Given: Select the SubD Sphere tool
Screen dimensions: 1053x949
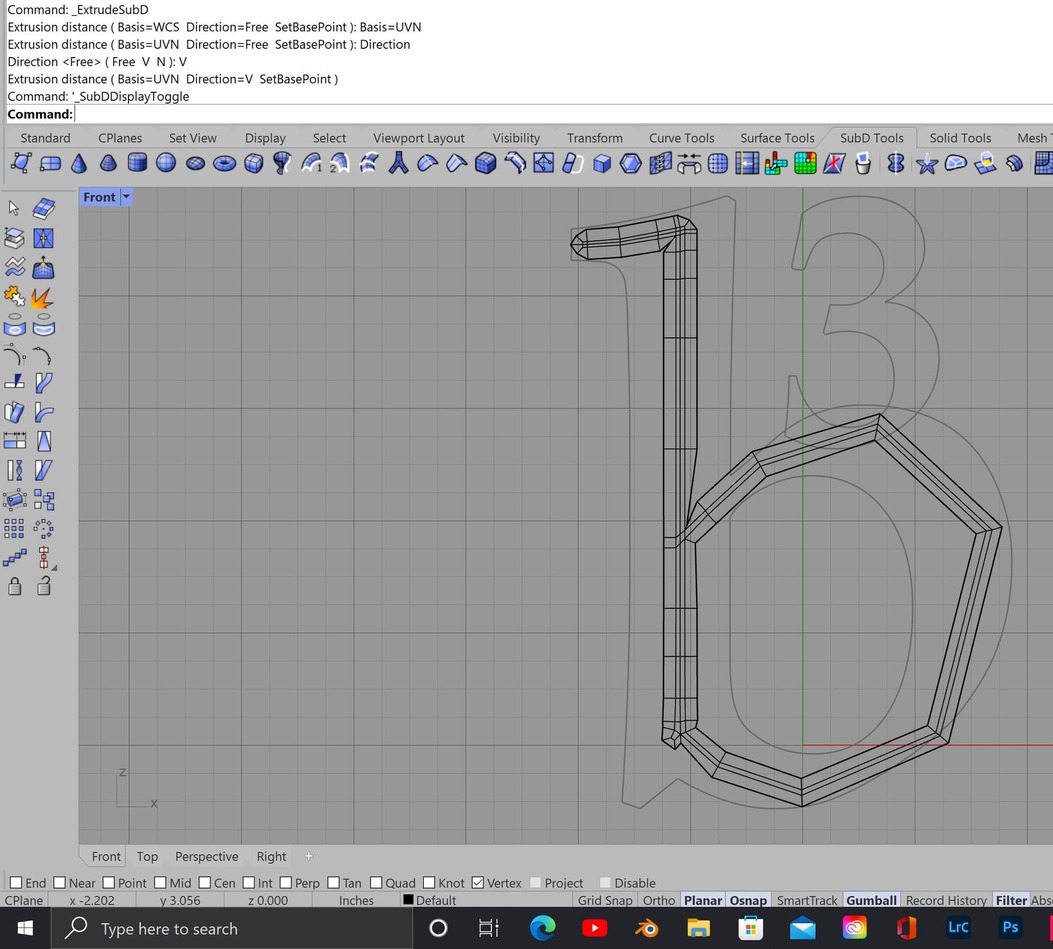Looking at the screenshot, I should [166, 163].
